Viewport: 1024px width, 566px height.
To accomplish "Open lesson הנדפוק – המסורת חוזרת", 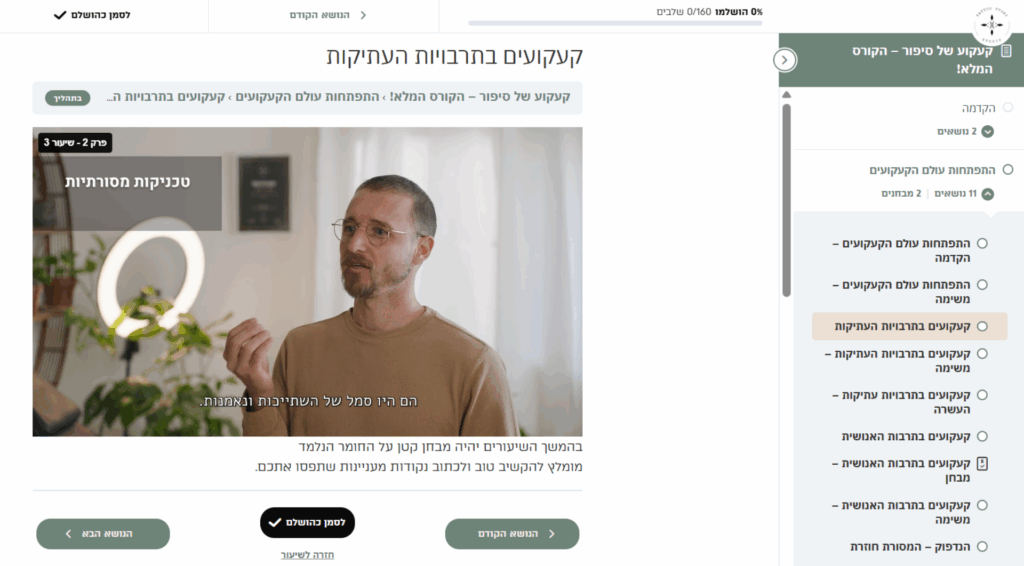I will click(910, 546).
